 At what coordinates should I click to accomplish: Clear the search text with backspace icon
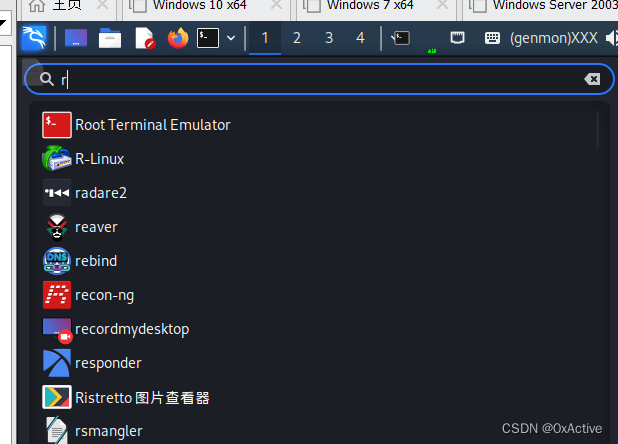pos(592,79)
